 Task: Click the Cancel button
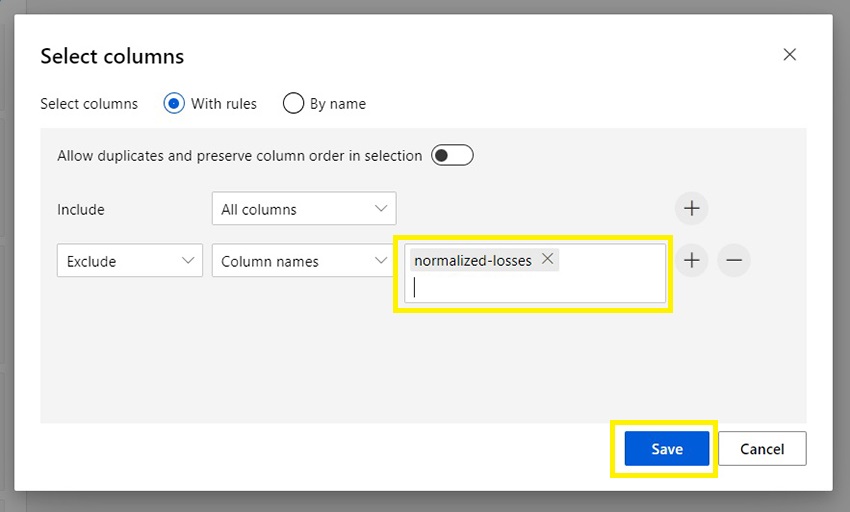[x=762, y=449]
